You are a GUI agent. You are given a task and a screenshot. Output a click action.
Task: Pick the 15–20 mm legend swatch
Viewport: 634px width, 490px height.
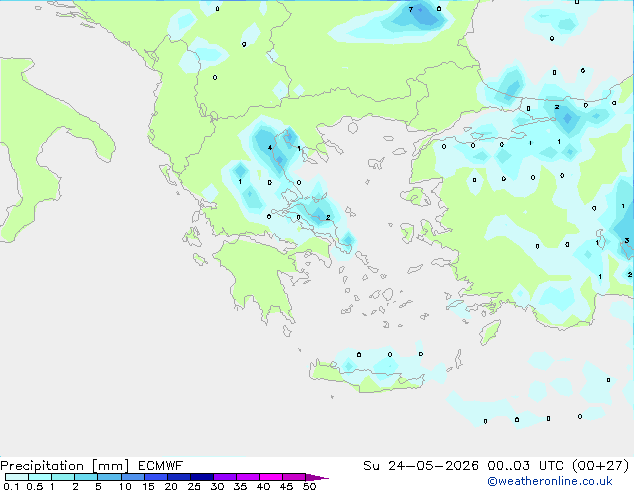(x=155, y=477)
